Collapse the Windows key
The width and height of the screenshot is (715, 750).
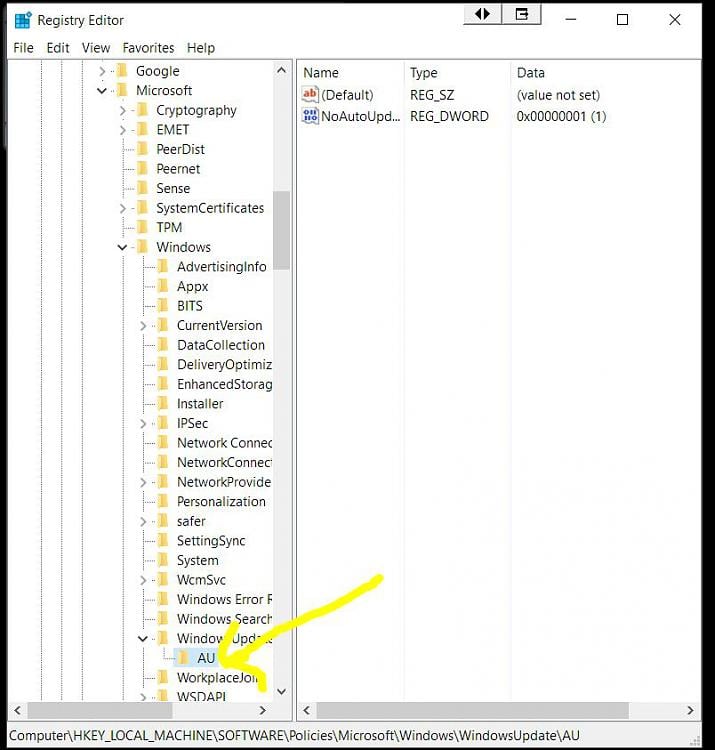122,247
